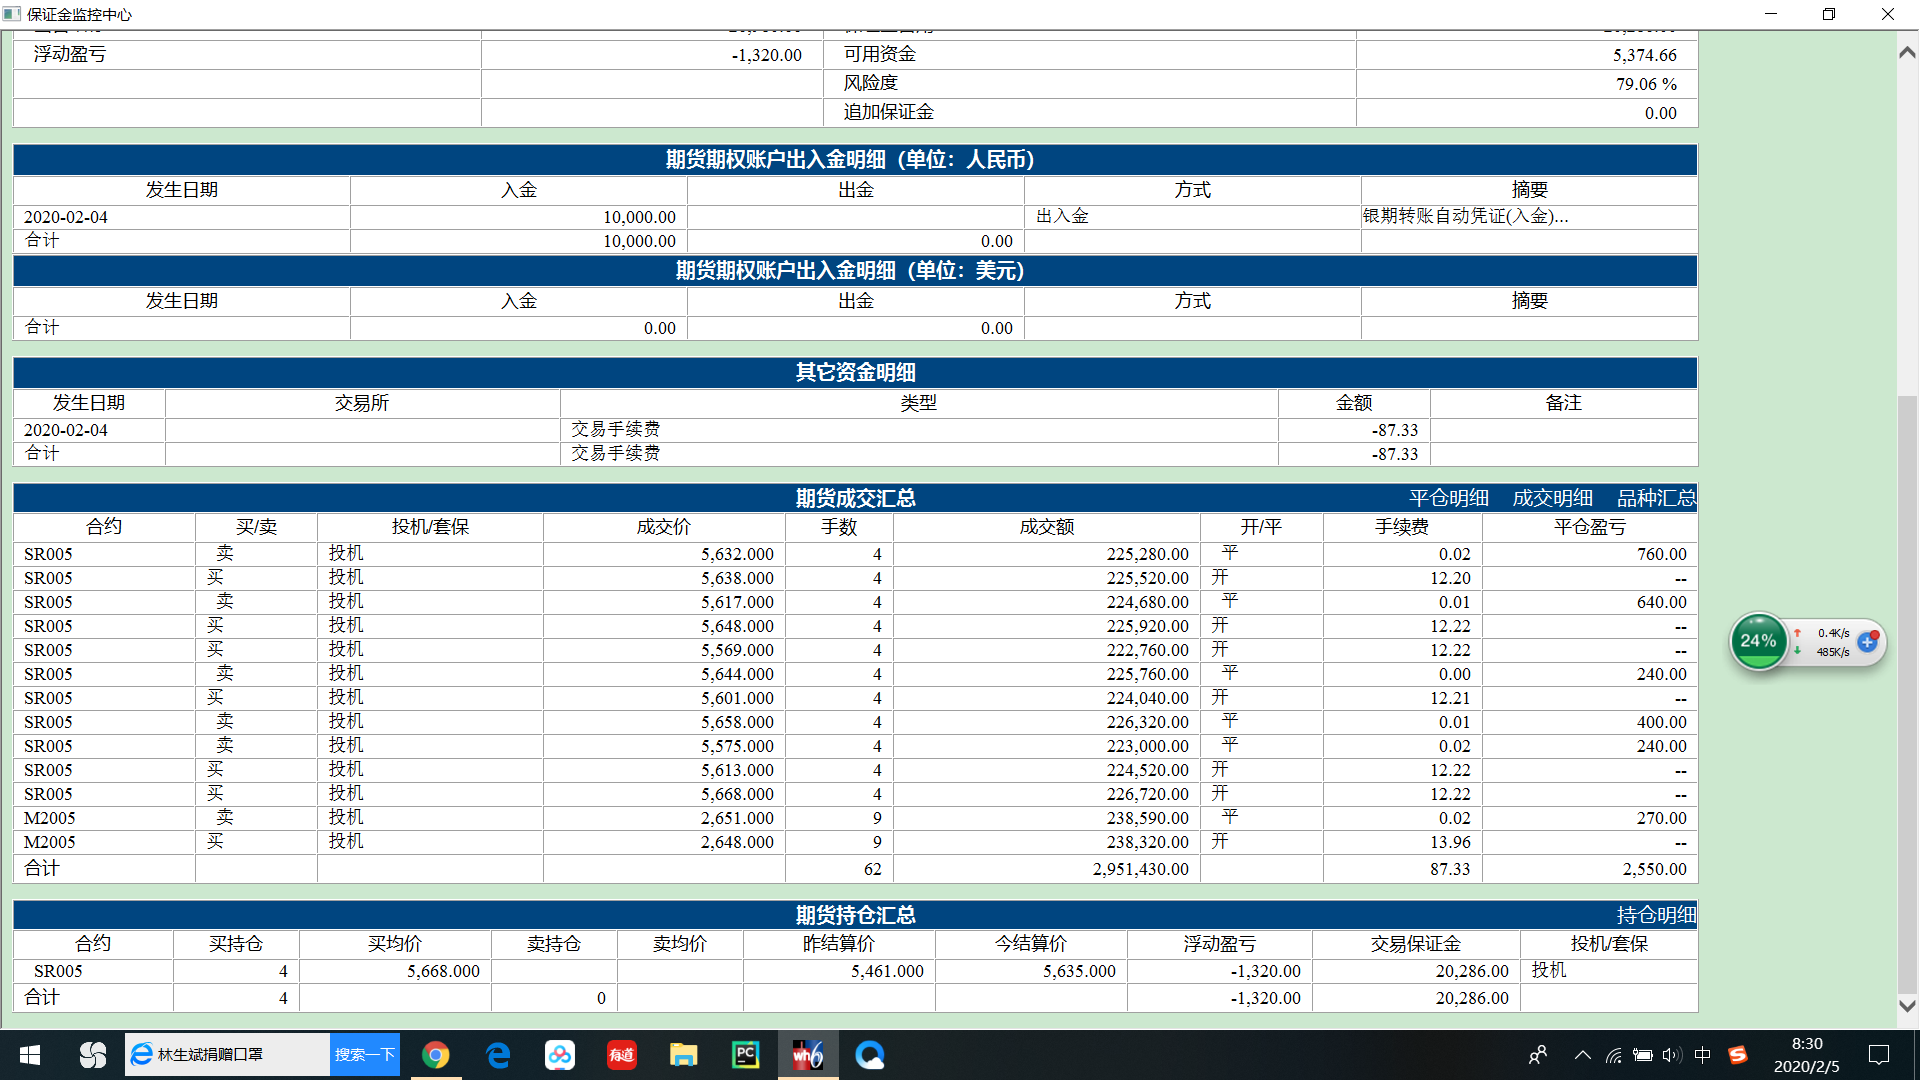The image size is (1920, 1080).
Task: Click the scrollbar down arrow
Action: click(1907, 1006)
